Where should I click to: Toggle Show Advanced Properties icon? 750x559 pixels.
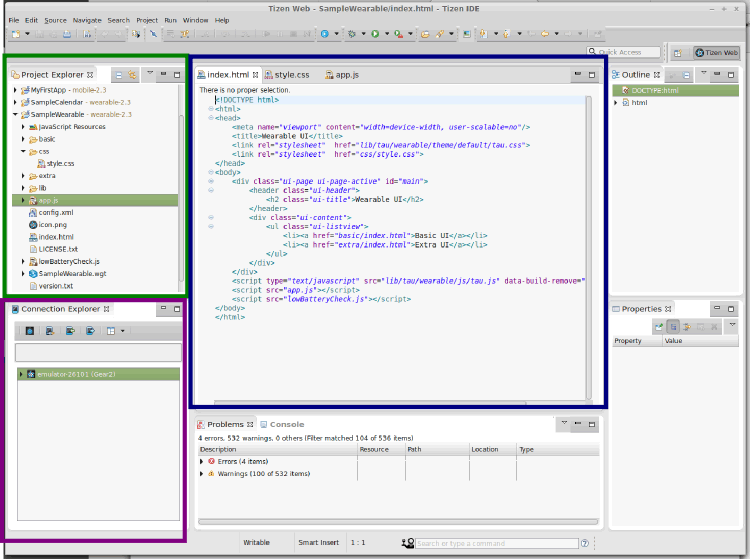(687, 327)
